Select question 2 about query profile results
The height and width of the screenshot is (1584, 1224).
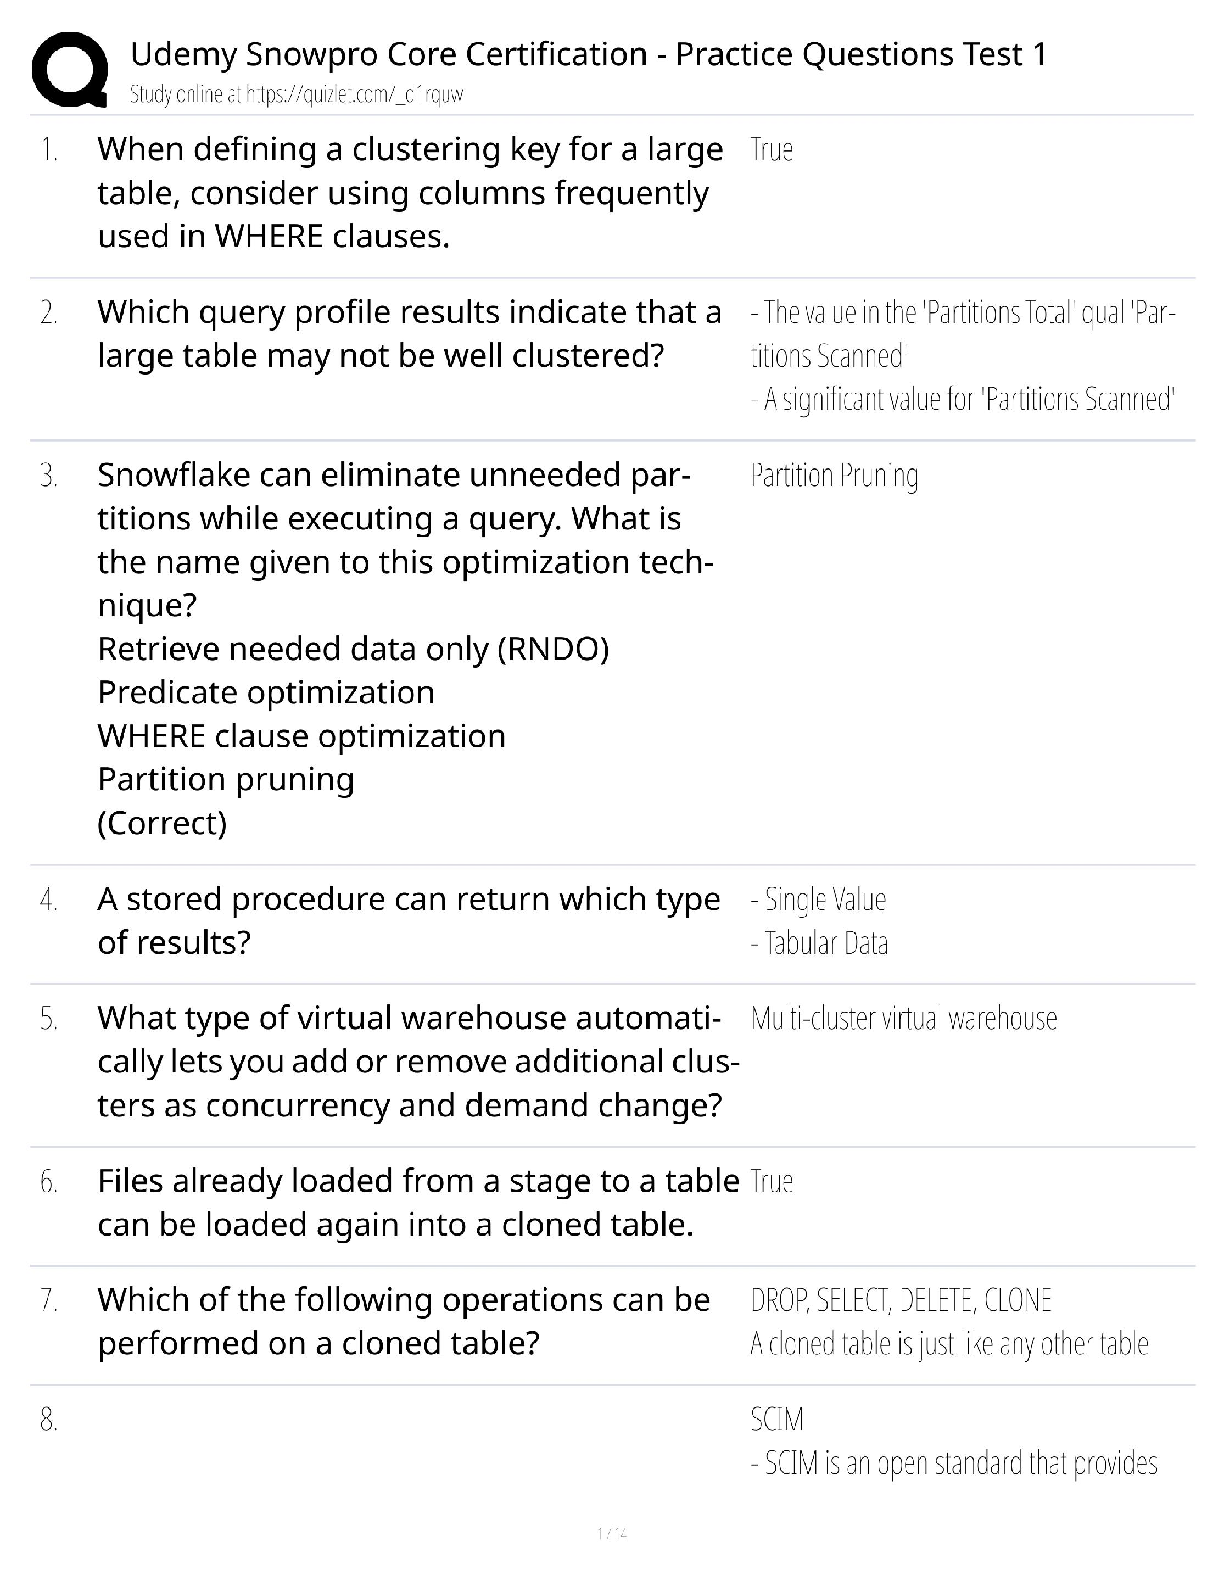tap(409, 334)
